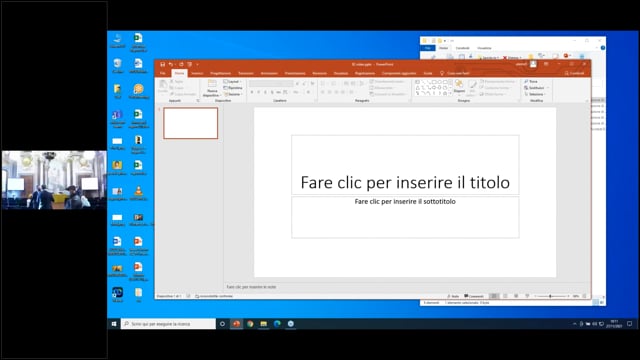Open the Seleziona dropdown

coord(535,94)
